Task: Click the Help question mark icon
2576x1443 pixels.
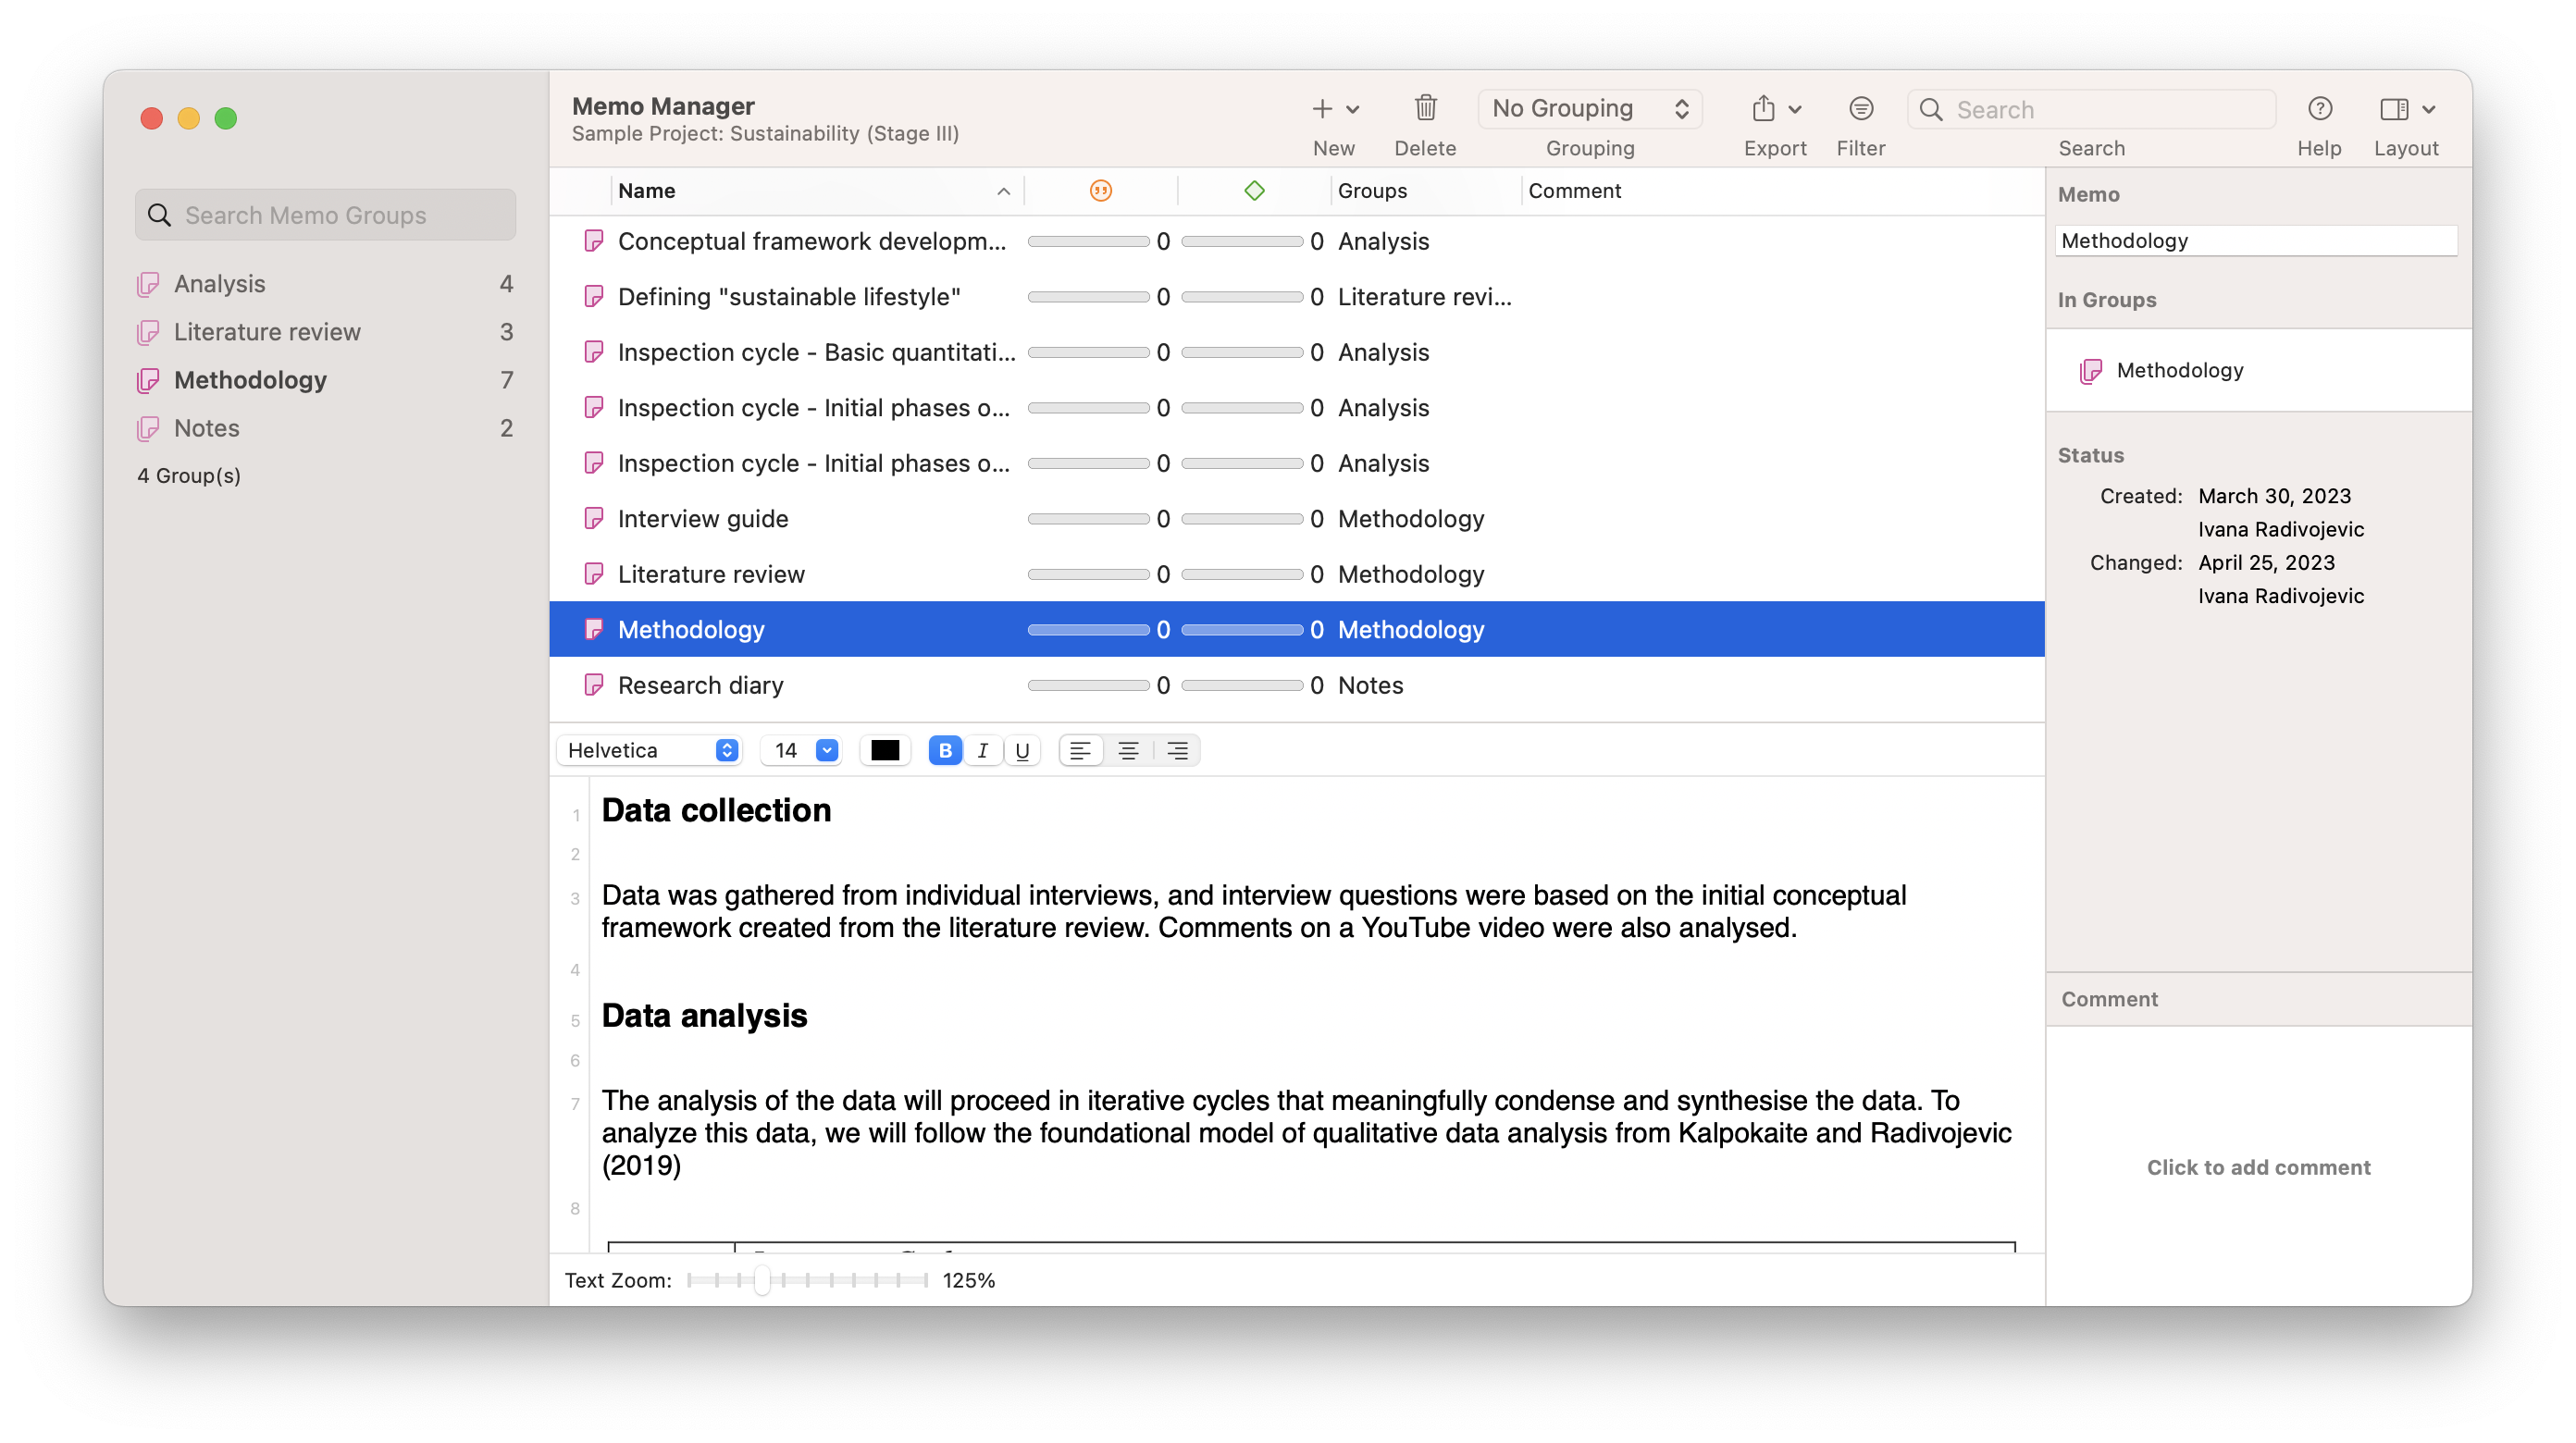Action: 2319,108
